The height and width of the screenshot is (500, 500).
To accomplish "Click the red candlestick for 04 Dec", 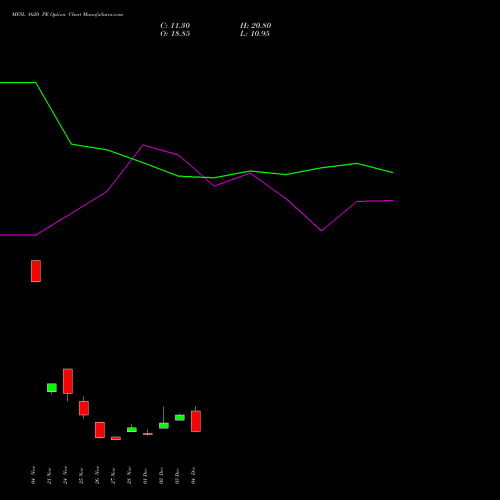I will (196, 421).
